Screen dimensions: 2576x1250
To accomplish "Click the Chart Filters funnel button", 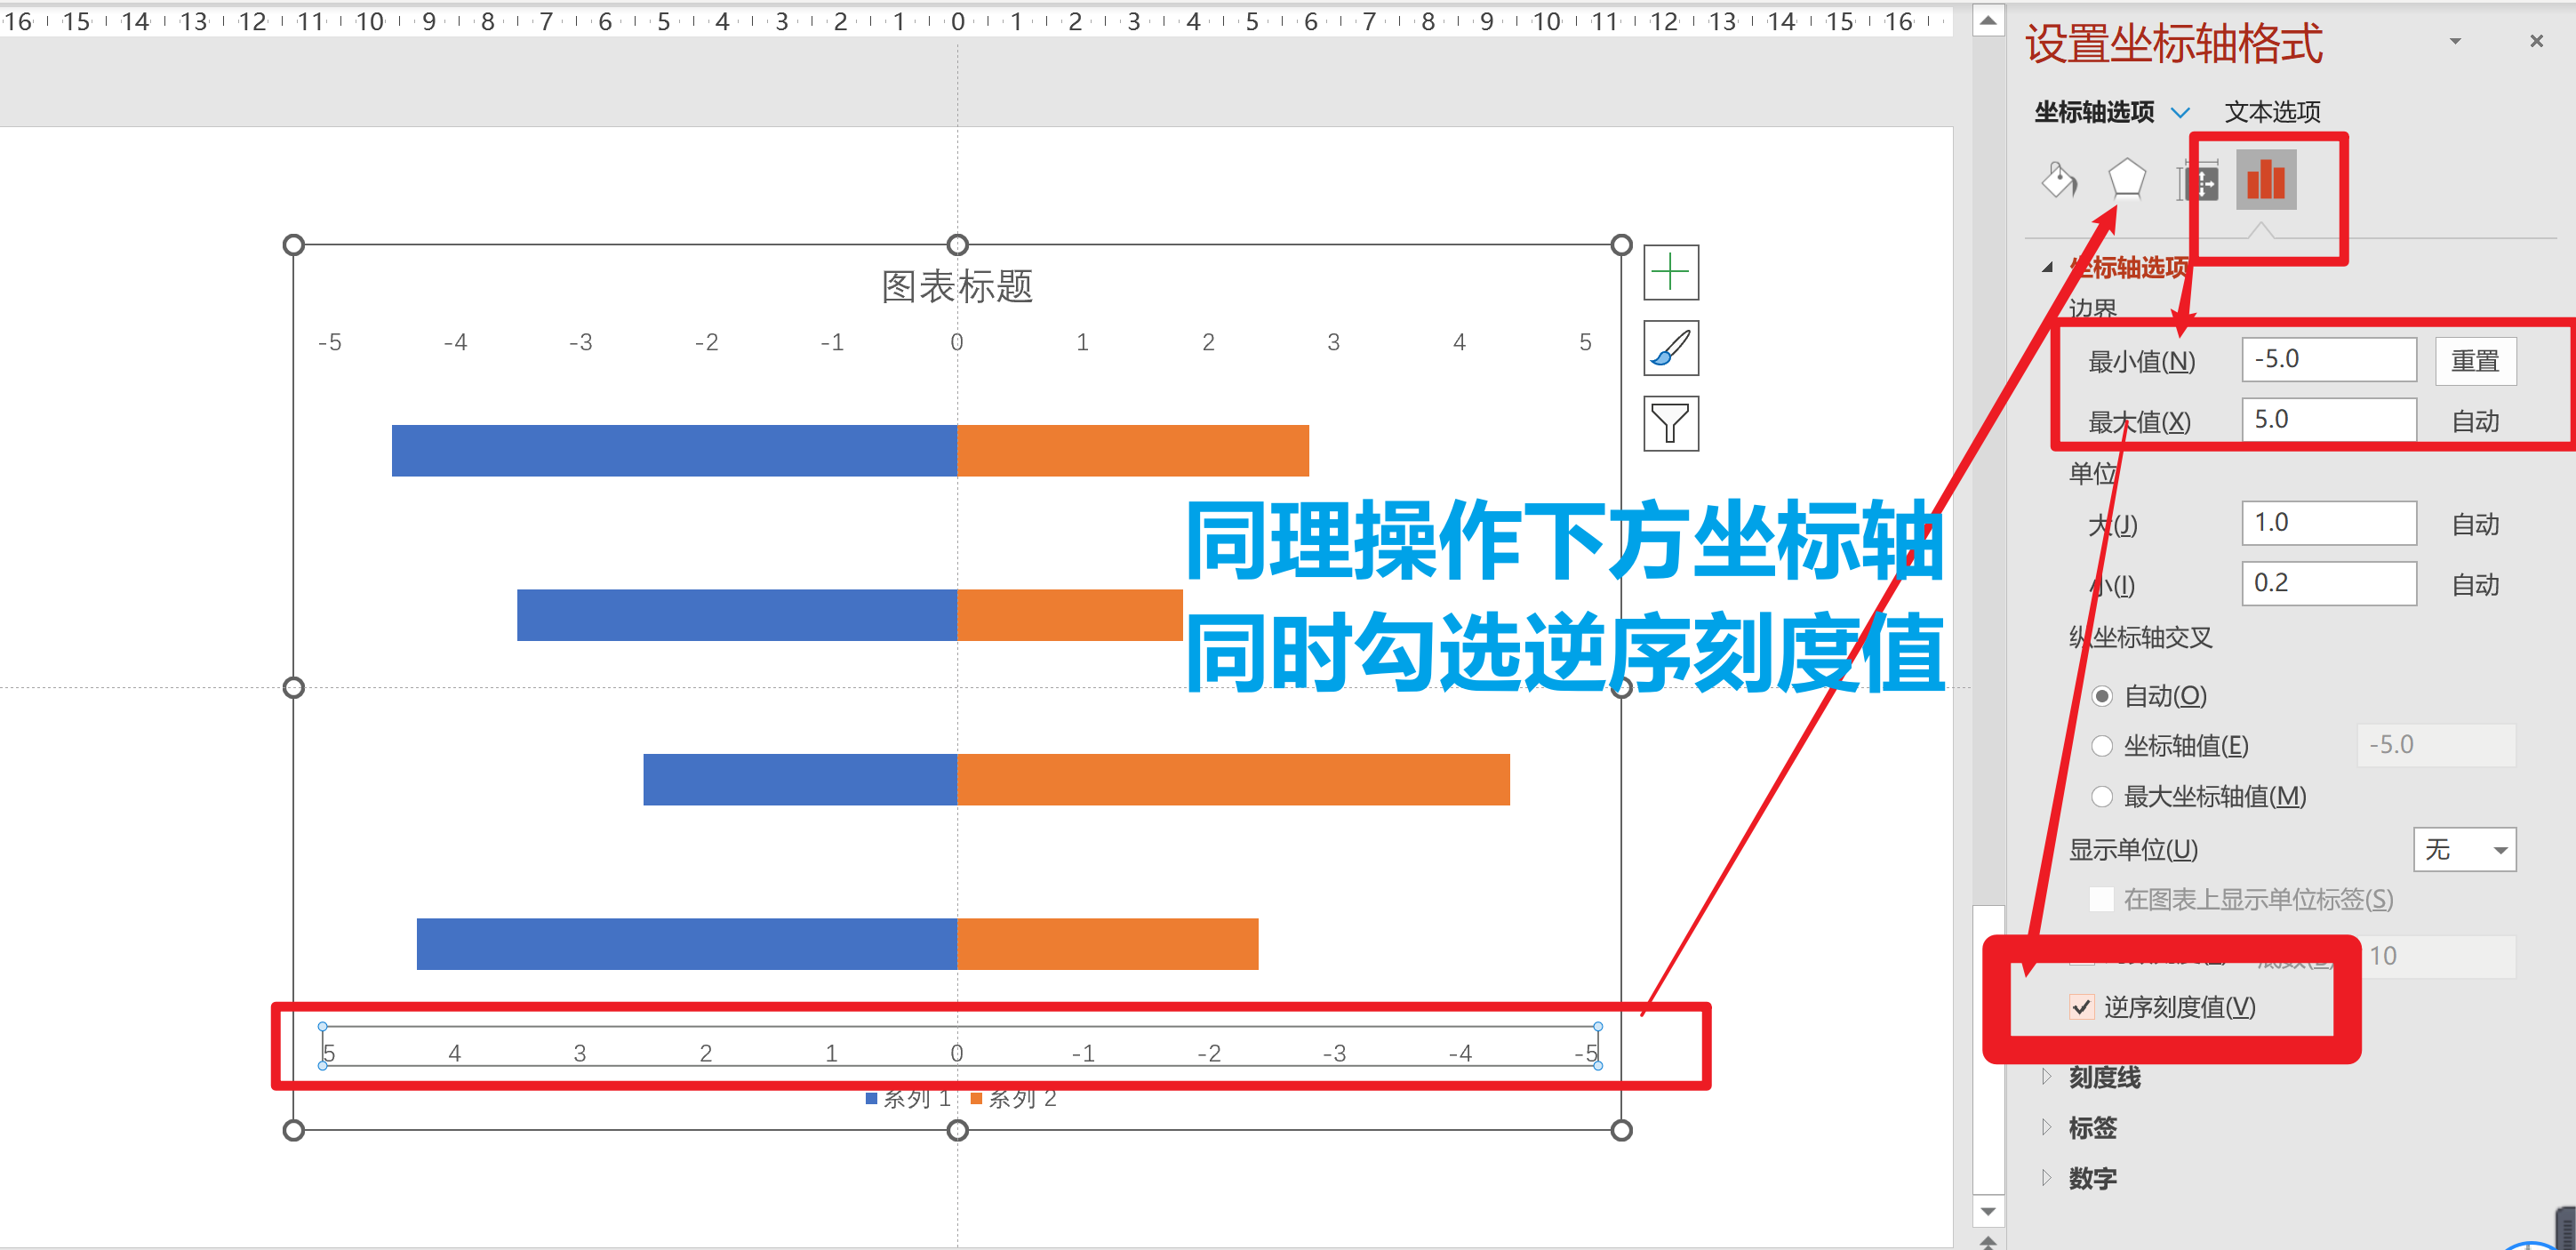I will (x=1671, y=424).
